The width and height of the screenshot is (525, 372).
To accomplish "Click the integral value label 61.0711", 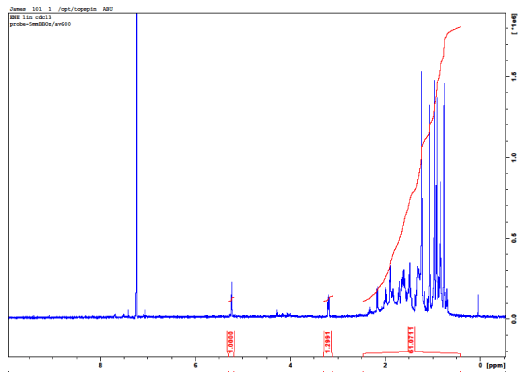I will pos(411,339).
